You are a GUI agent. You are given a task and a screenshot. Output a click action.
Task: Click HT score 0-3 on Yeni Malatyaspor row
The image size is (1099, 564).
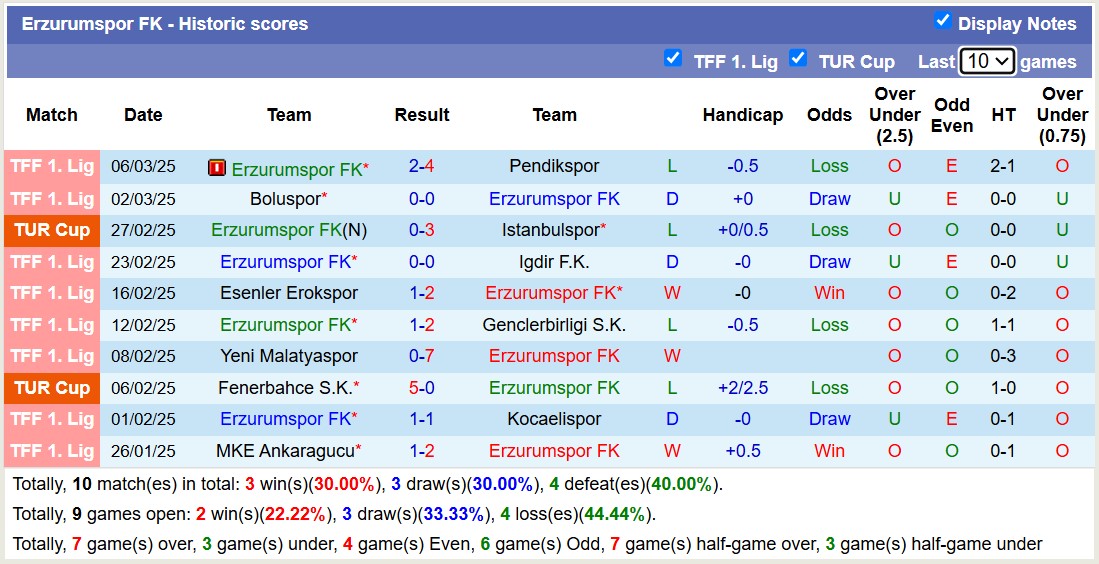pyautogui.click(x=1003, y=356)
